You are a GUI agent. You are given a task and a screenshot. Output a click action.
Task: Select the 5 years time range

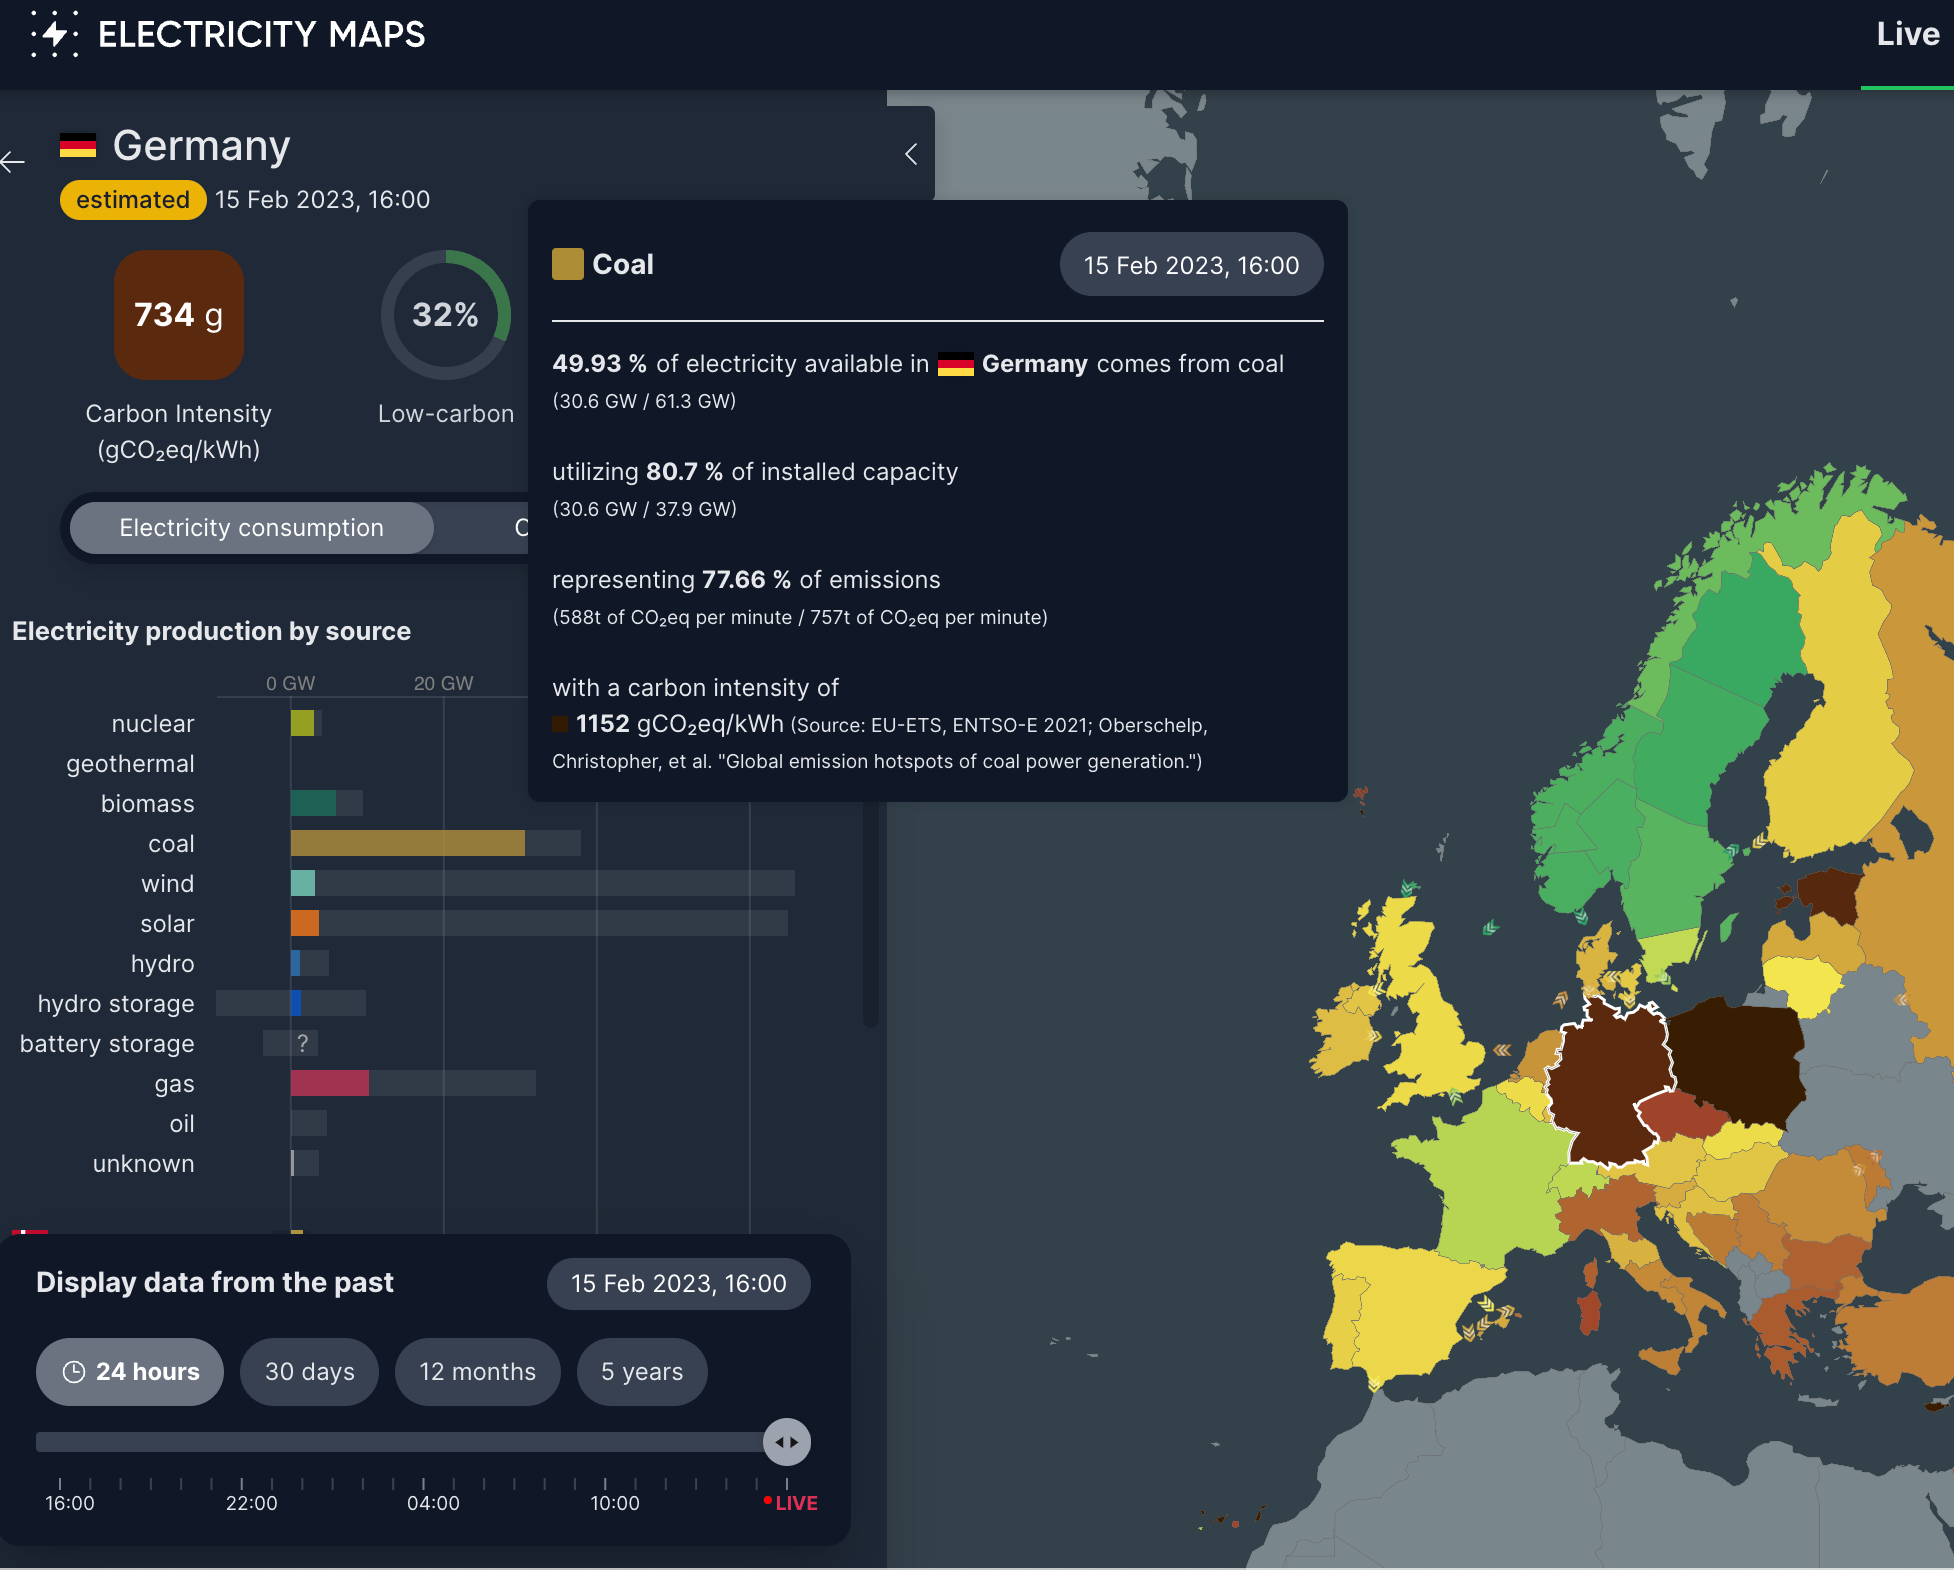(x=642, y=1372)
